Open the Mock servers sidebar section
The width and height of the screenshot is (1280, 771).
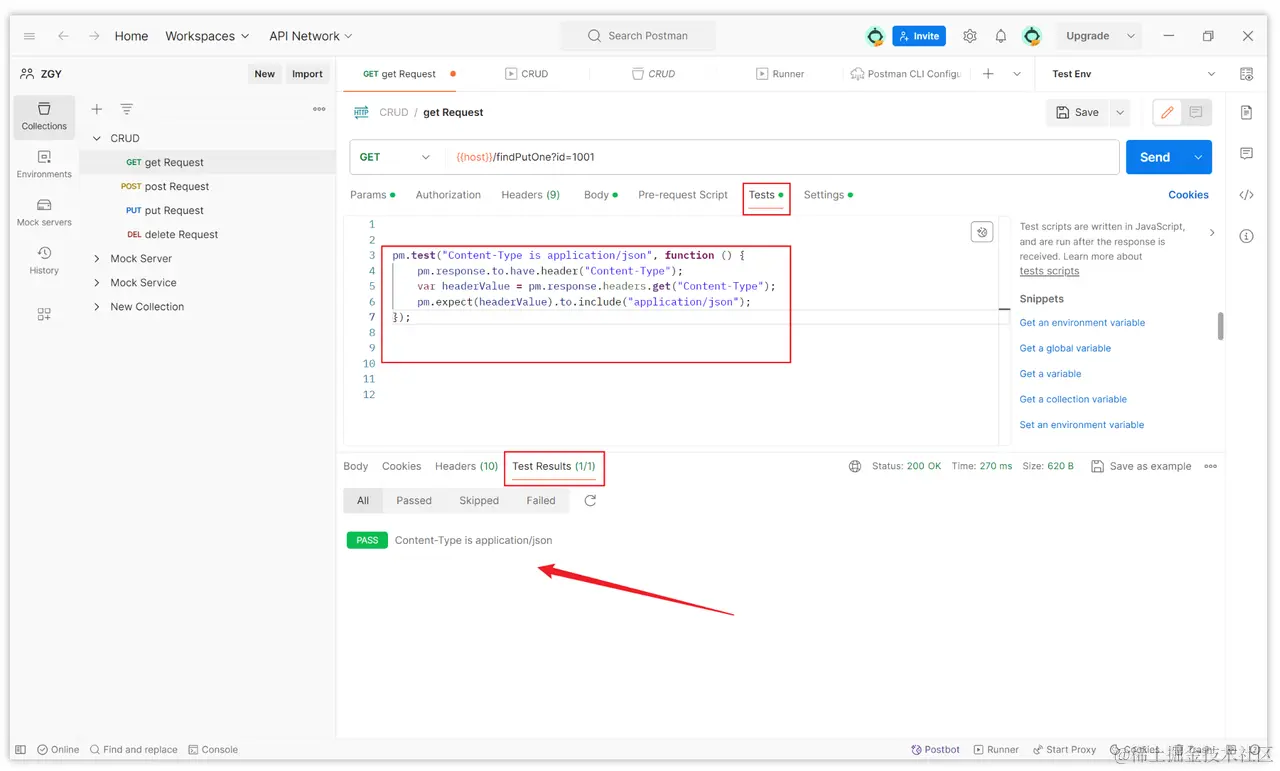(x=44, y=212)
